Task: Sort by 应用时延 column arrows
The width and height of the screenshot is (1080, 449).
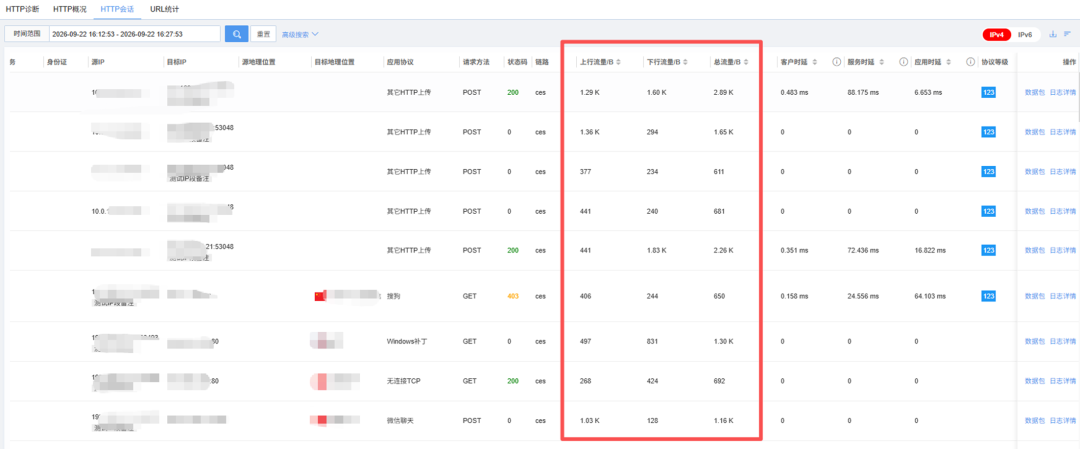Action: click(948, 62)
